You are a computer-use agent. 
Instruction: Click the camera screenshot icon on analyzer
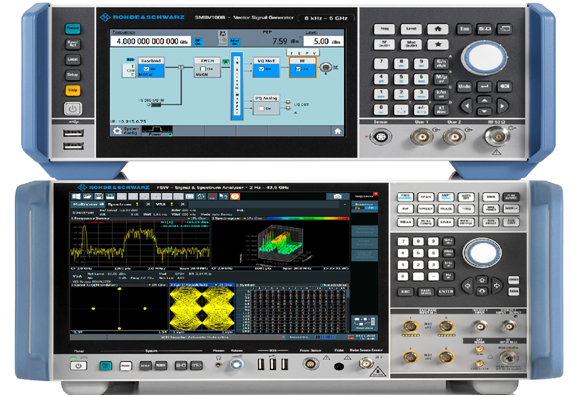(x=338, y=196)
